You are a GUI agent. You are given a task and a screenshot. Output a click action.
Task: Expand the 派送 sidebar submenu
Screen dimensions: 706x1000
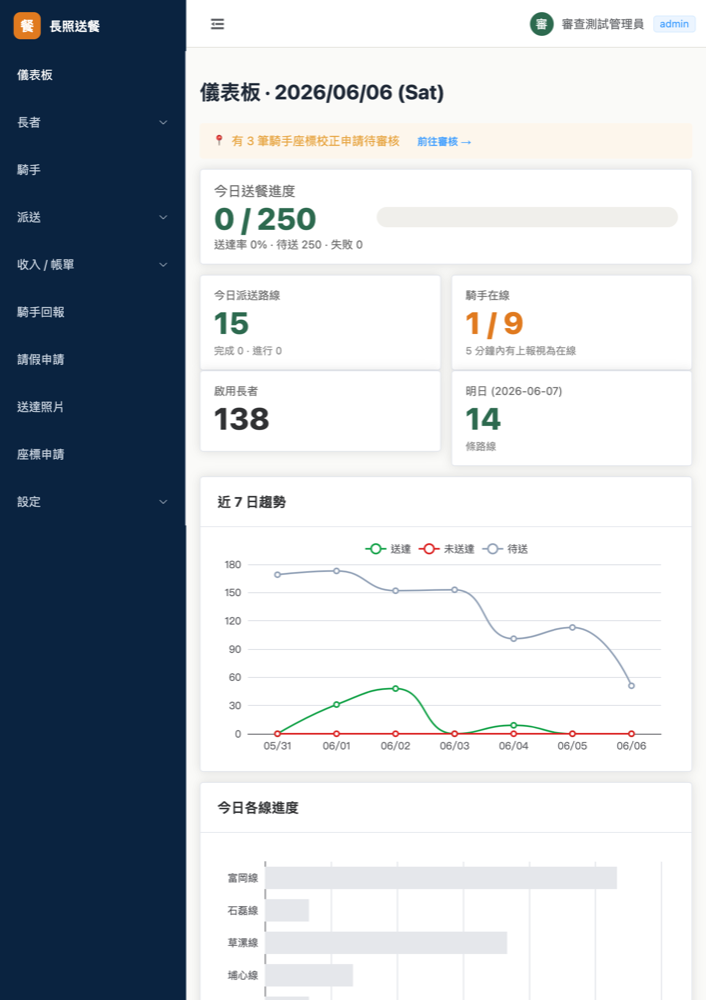[x=163, y=217]
